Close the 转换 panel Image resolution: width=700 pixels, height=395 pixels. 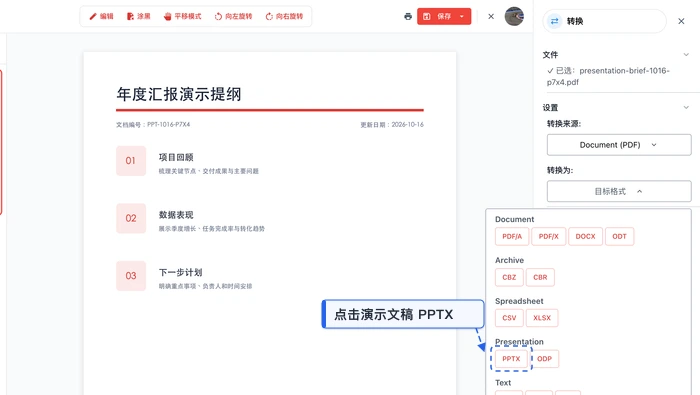click(681, 21)
